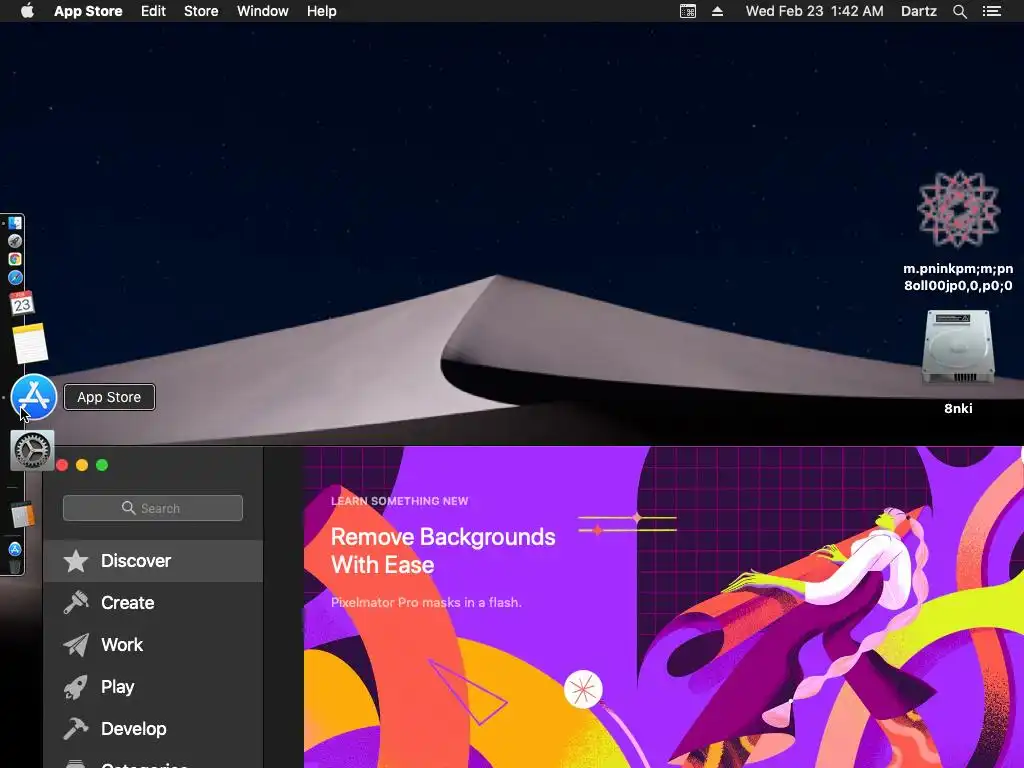Click the Play rocket icon
The height and width of the screenshot is (768, 1024).
click(x=76, y=687)
